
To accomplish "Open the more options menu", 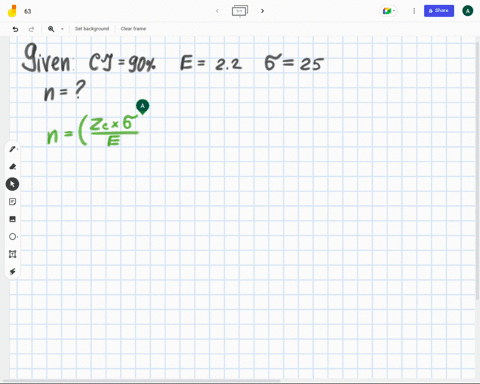I will (414, 11).
